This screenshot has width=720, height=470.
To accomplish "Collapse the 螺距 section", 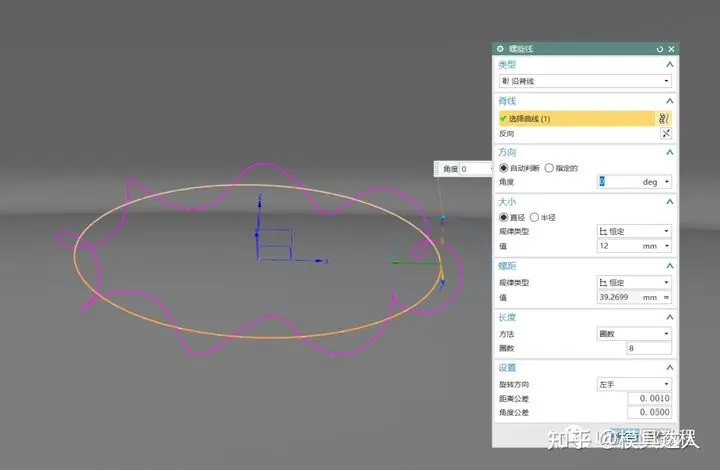I will pyautogui.click(x=670, y=266).
